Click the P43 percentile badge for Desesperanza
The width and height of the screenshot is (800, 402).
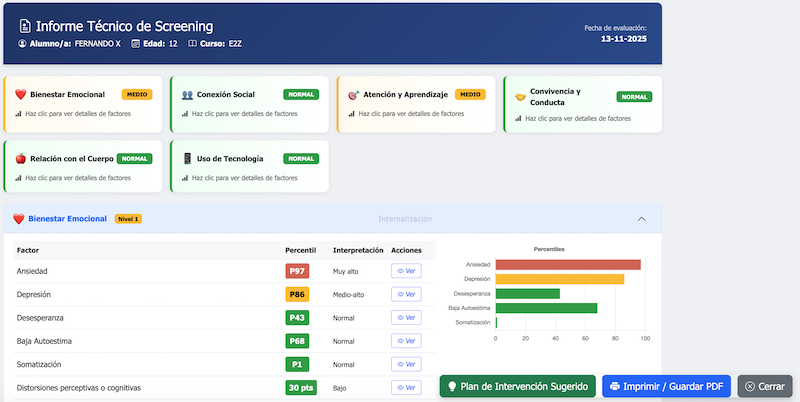pos(297,318)
